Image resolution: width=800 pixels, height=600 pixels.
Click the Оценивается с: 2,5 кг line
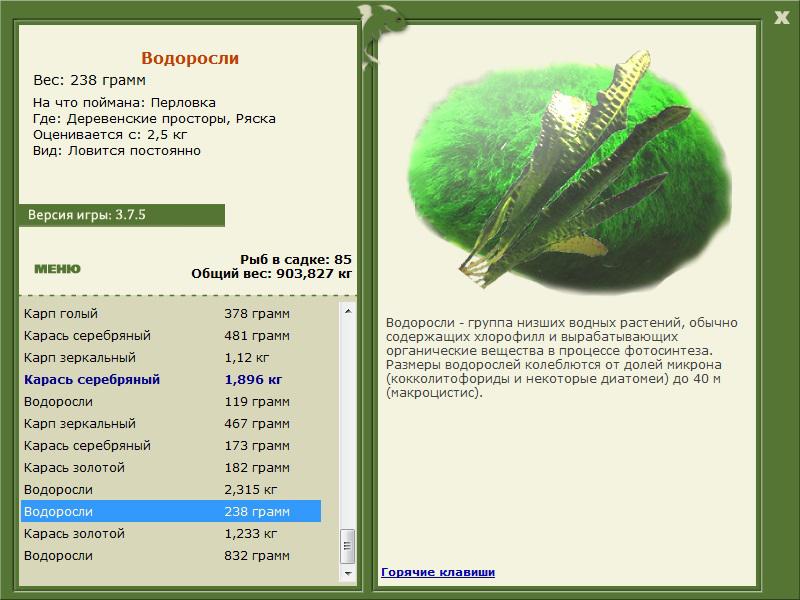(x=110, y=135)
